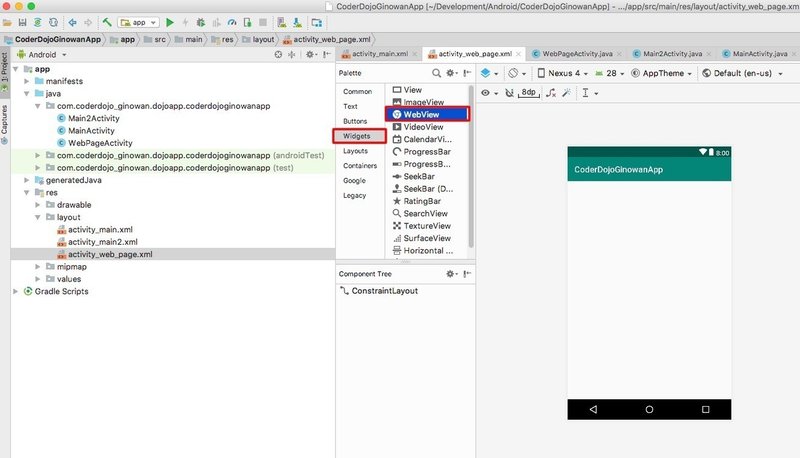Click the Sync project toolbar icon
This screenshot has height=458, width=800.
tap(38, 22)
